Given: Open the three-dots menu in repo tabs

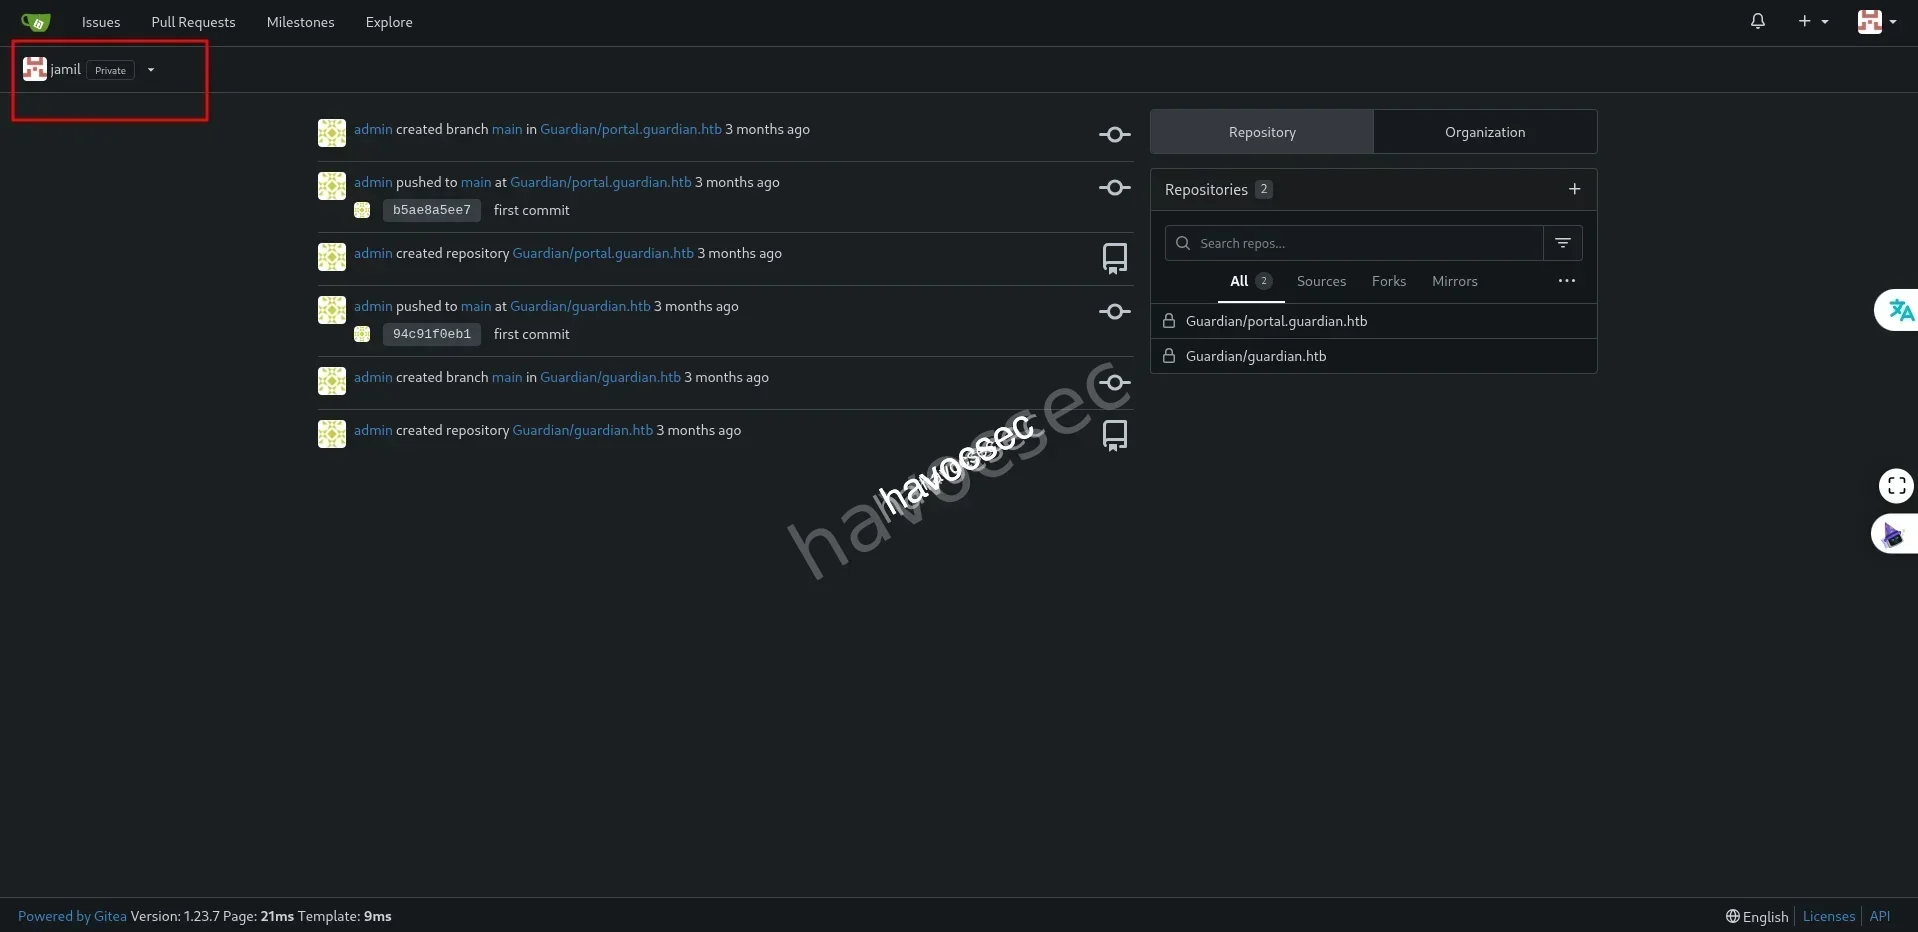Looking at the screenshot, I should (1566, 281).
